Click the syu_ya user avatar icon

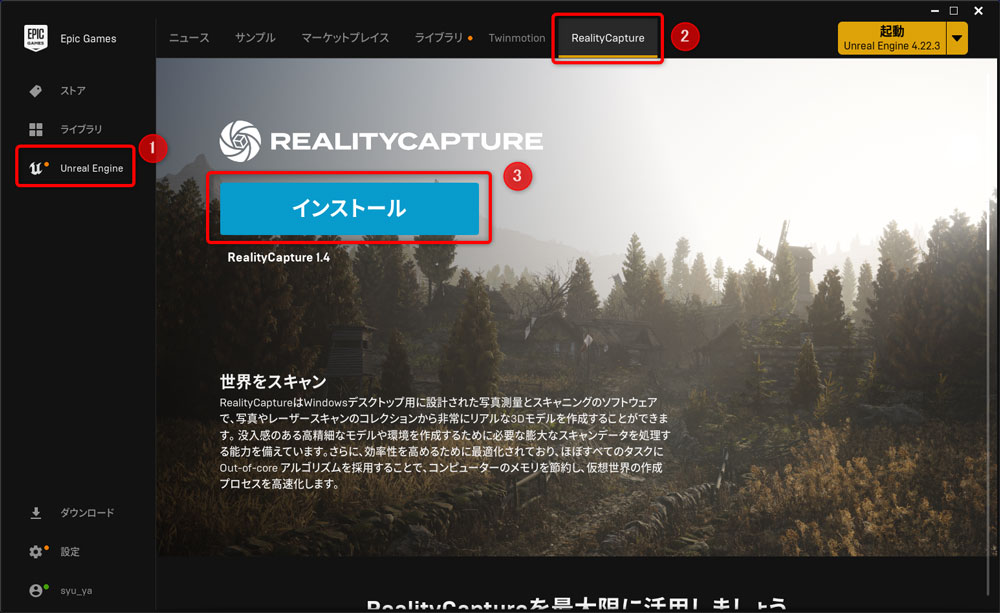[x=36, y=591]
